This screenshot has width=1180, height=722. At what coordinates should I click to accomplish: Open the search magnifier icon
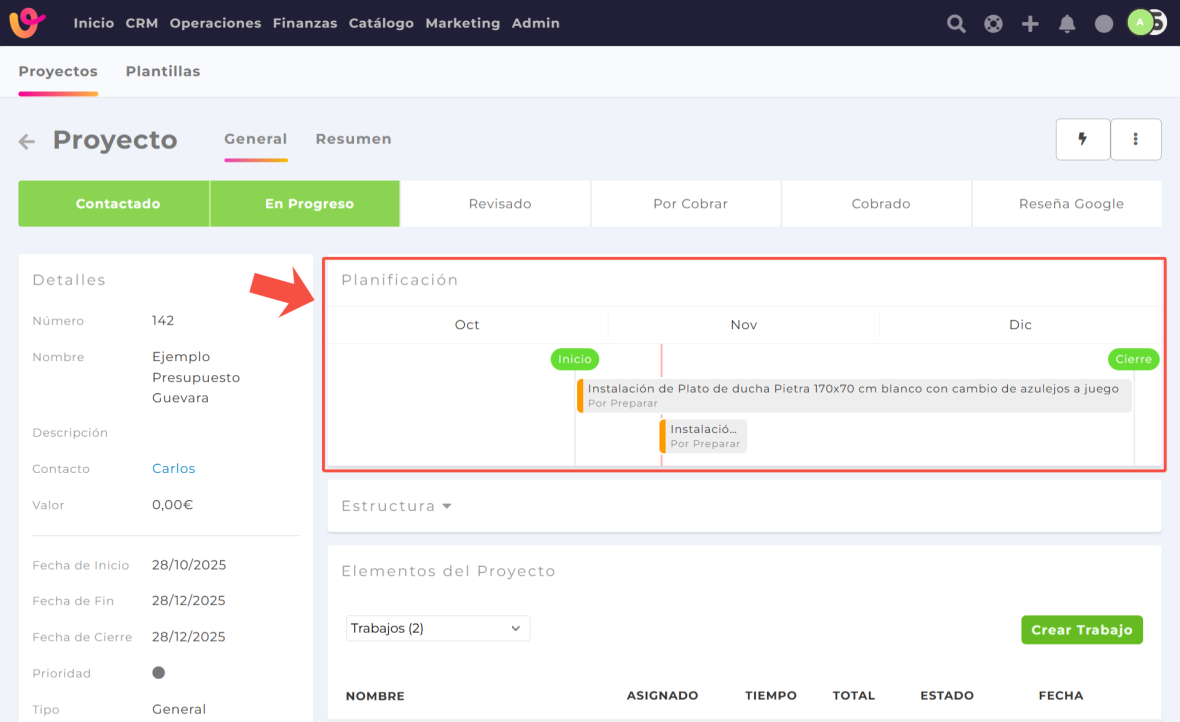[956, 24]
